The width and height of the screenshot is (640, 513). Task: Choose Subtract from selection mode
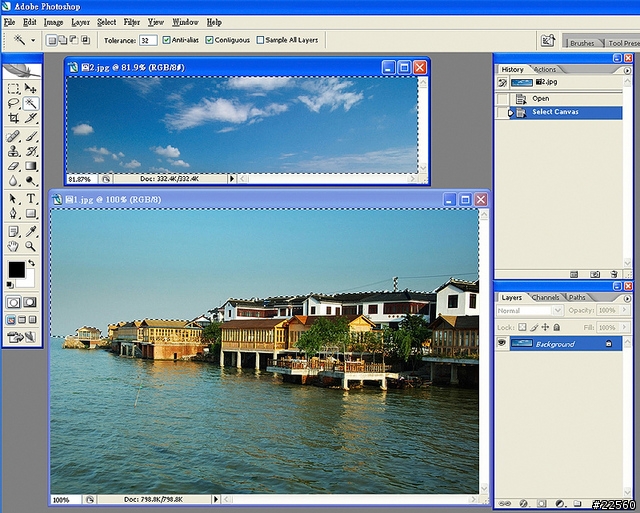click(x=74, y=40)
